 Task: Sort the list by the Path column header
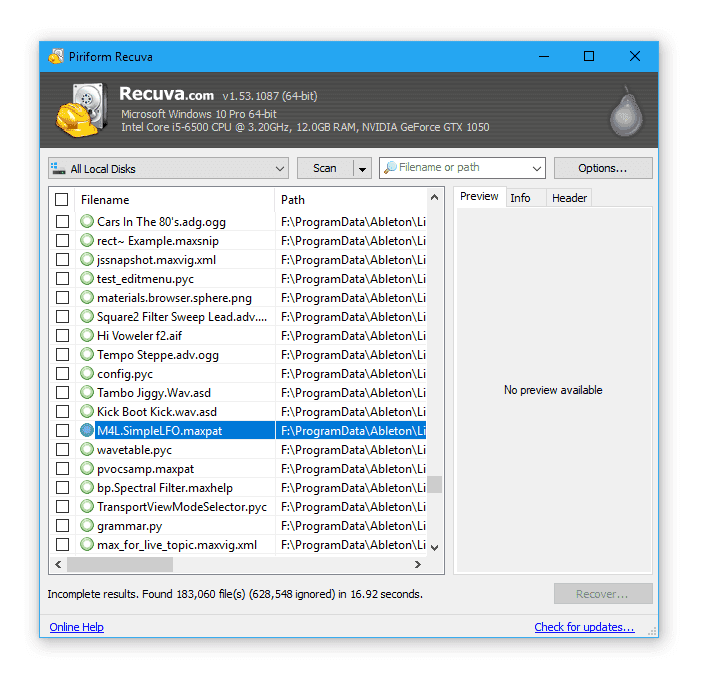(x=351, y=199)
